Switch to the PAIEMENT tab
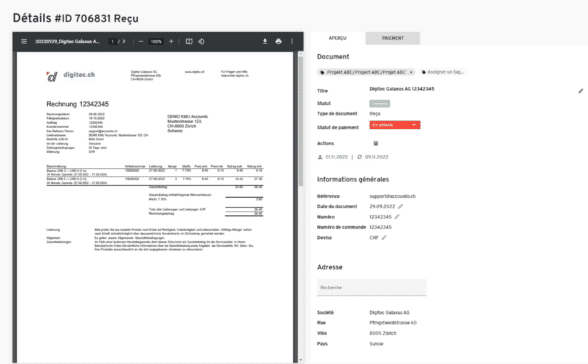Screen dimensions: 588x364 393,38
